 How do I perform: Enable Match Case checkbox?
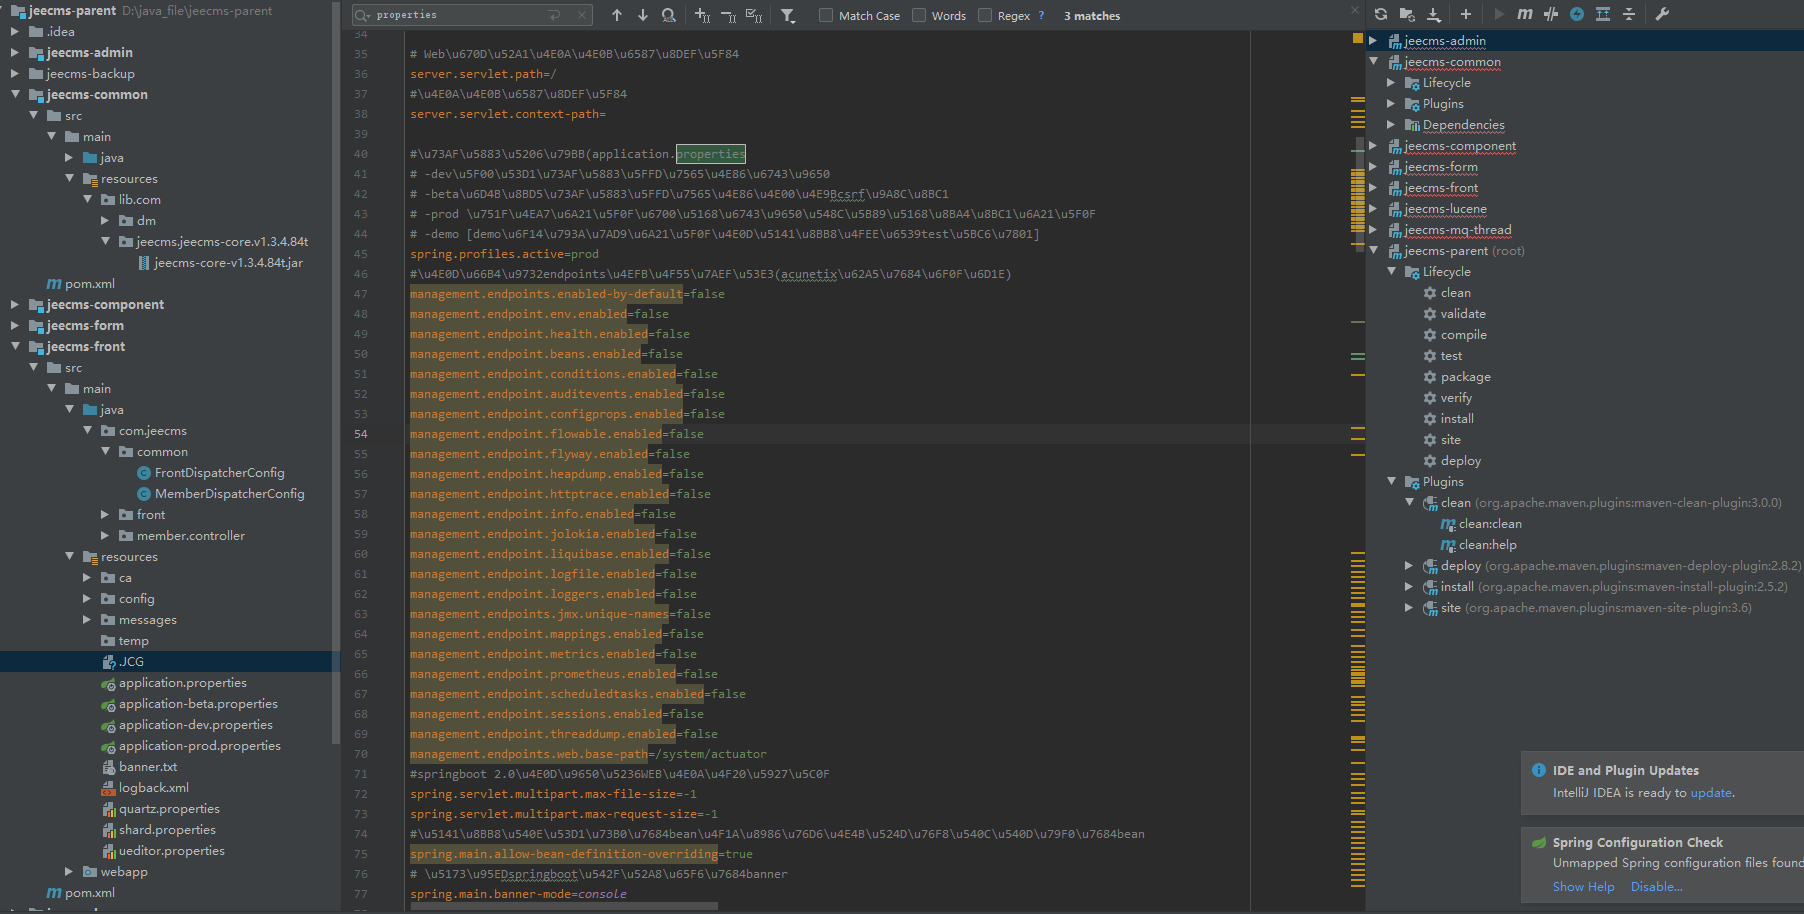pos(826,15)
